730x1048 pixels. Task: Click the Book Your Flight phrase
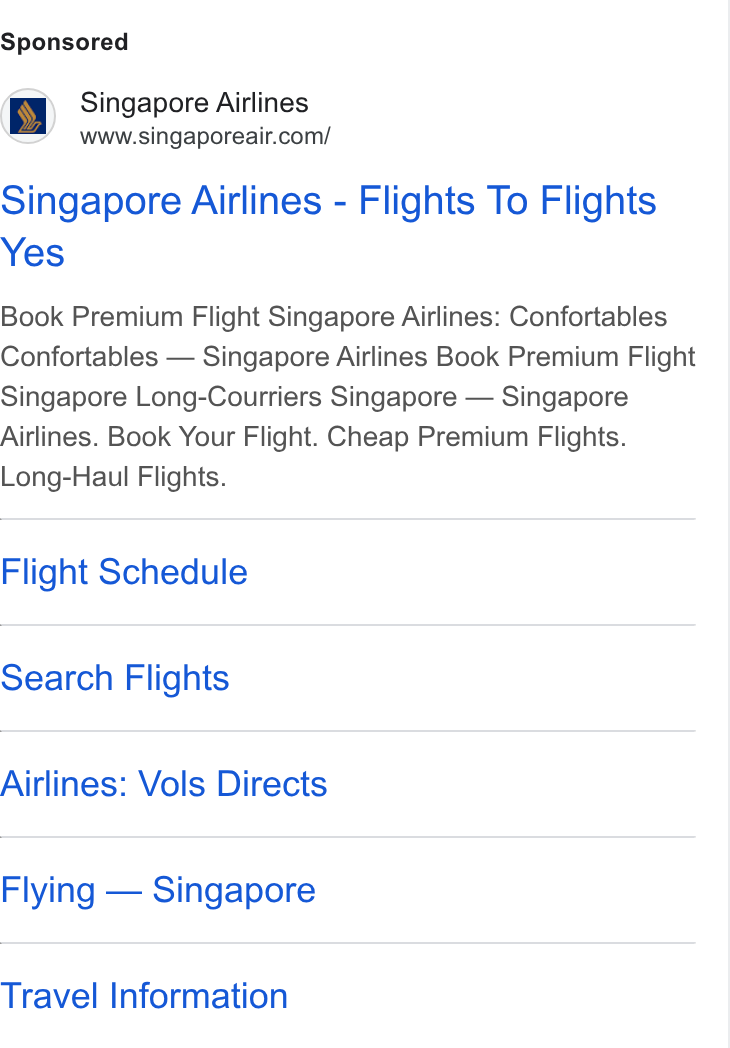[x=213, y=437]
